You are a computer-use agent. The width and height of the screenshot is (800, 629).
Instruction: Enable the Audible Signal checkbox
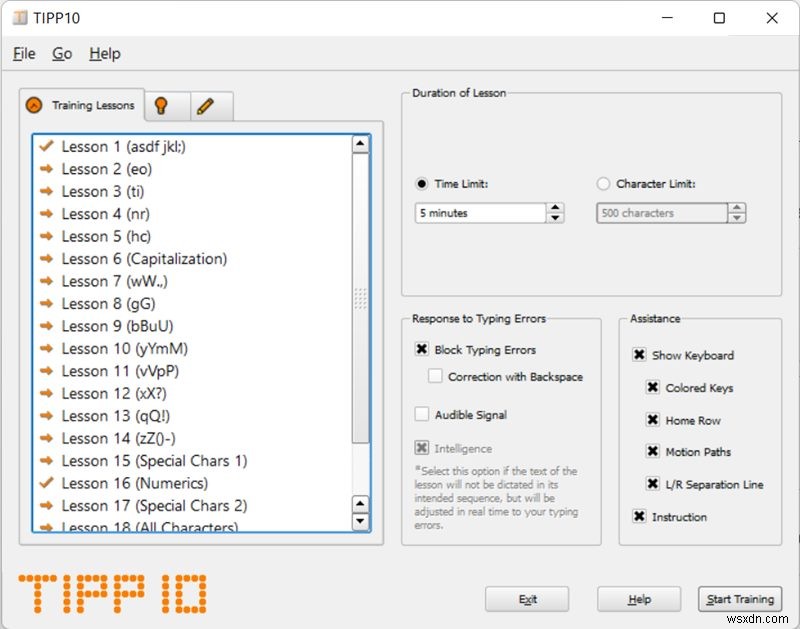pos(422,414)
